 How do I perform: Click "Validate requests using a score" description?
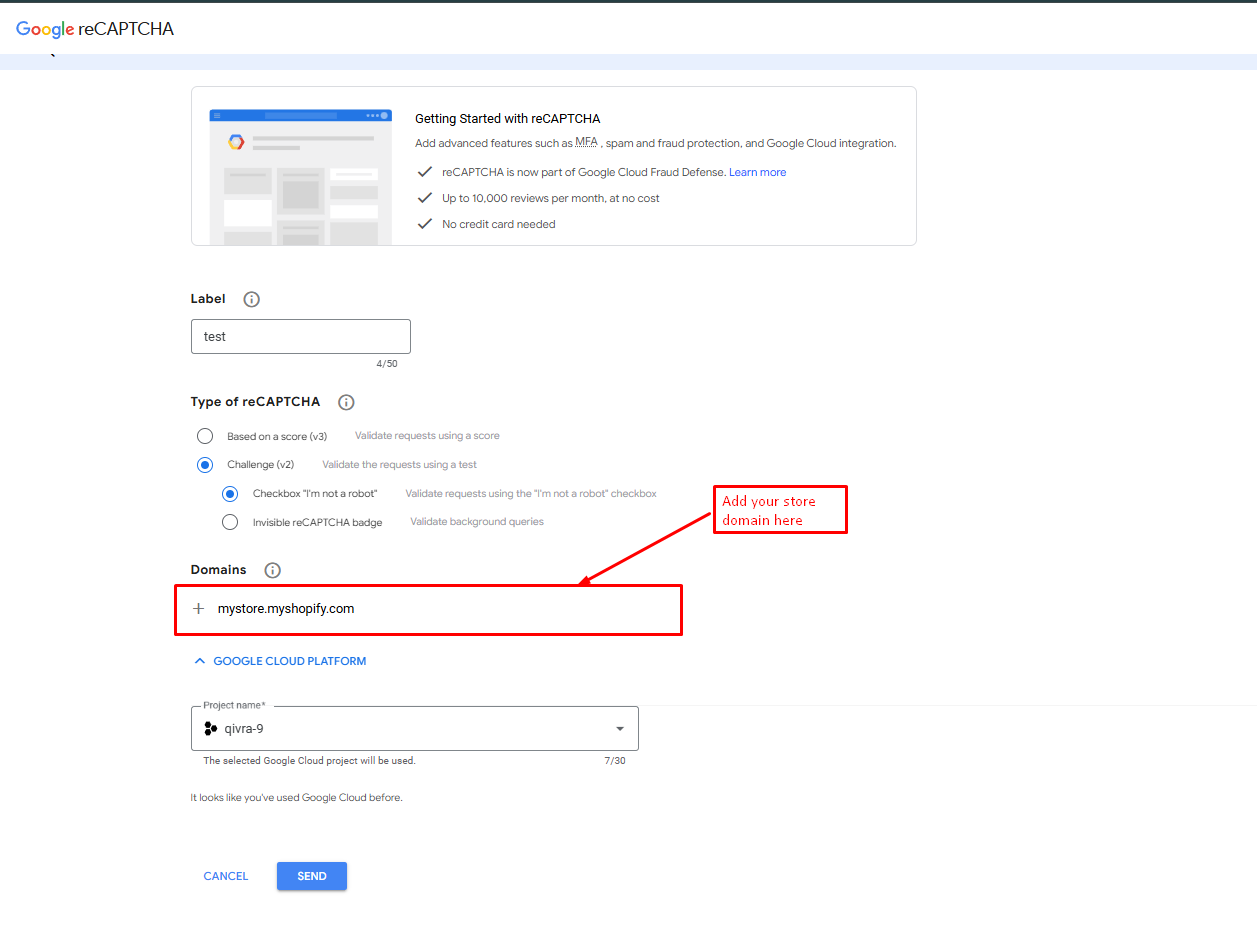point(427,436)
